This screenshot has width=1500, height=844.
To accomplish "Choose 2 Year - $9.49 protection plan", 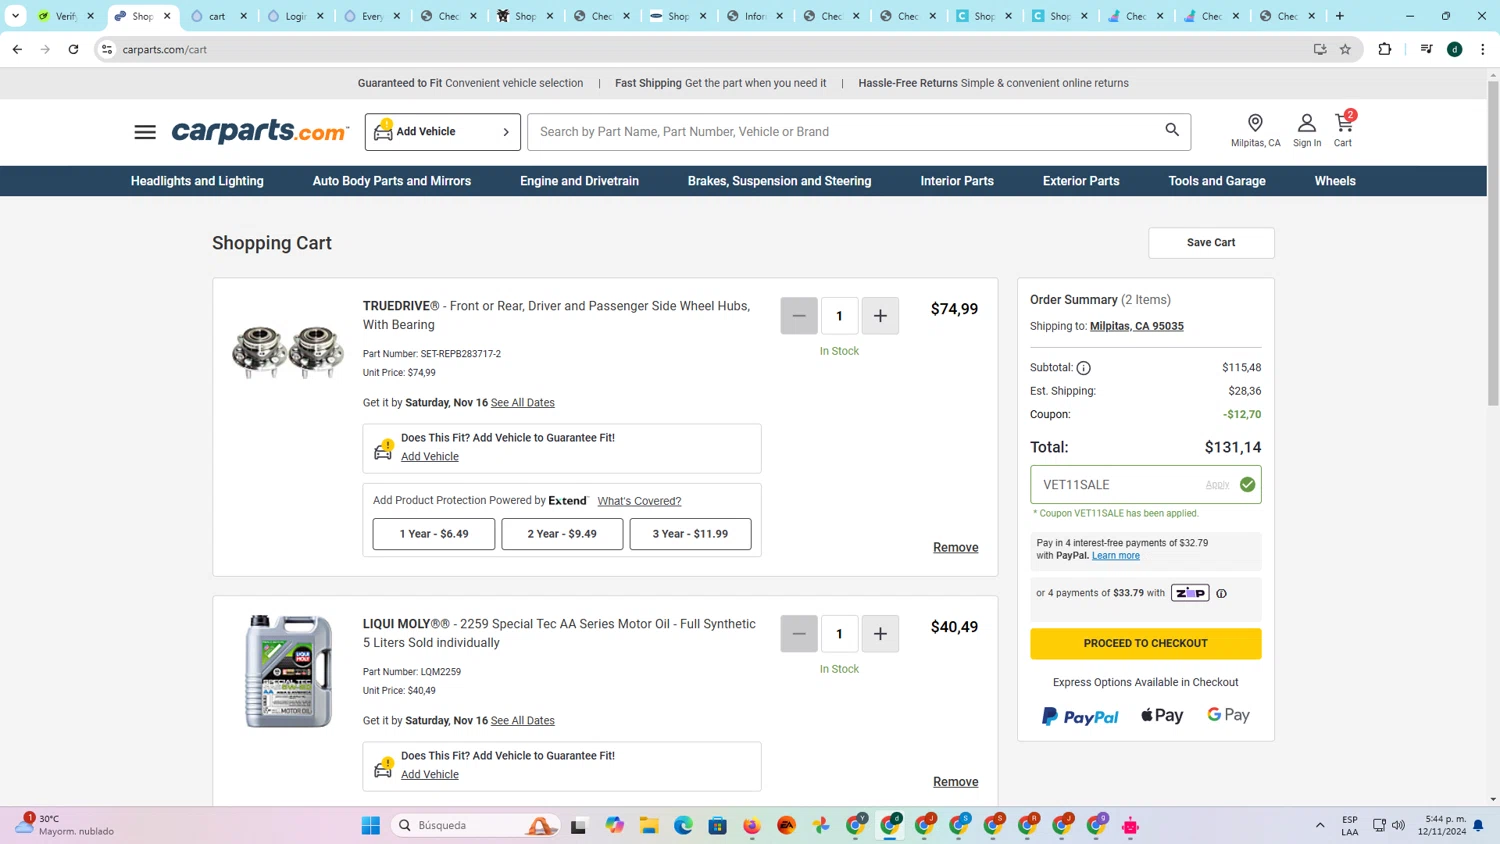I will coord(562,534).
